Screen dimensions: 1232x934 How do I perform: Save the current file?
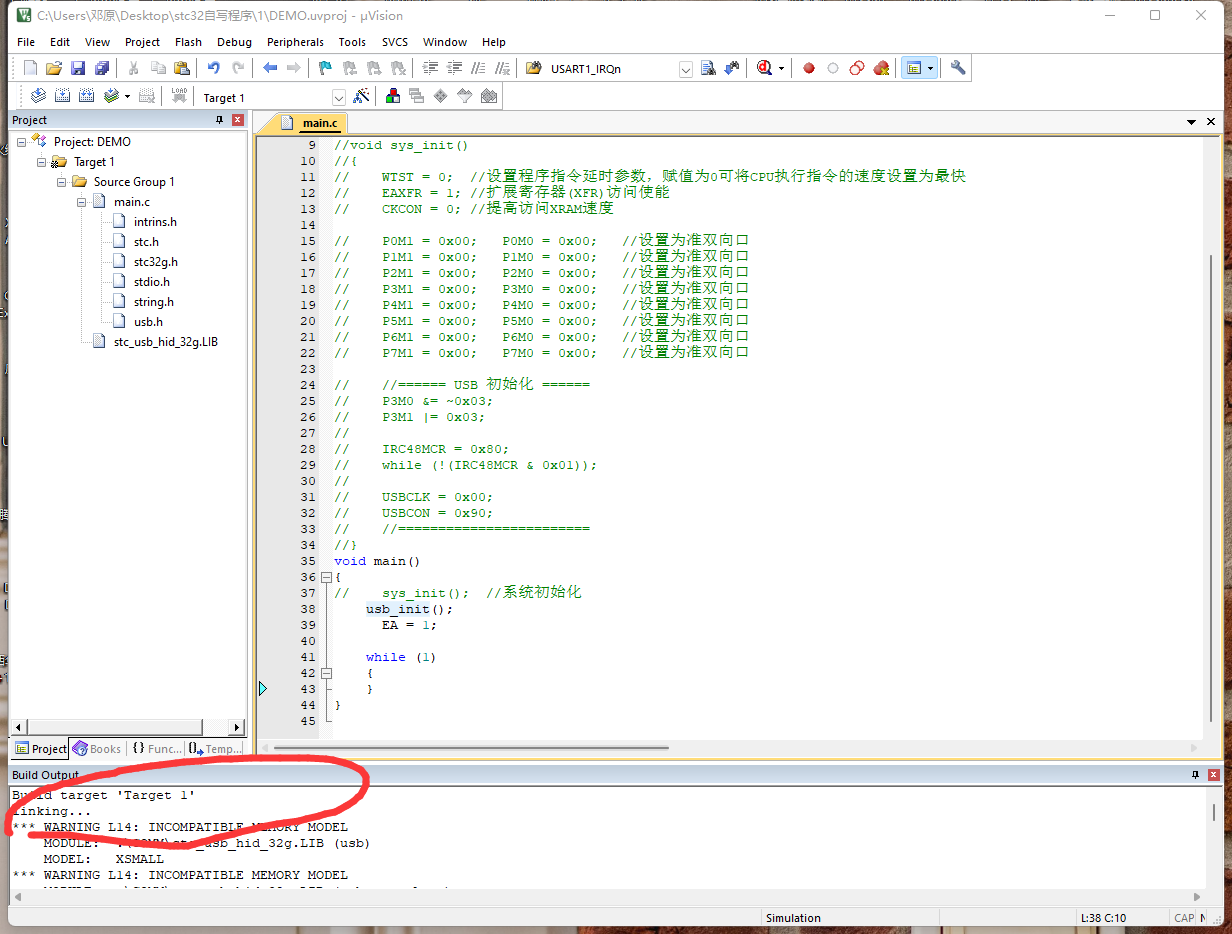point(78,68)
